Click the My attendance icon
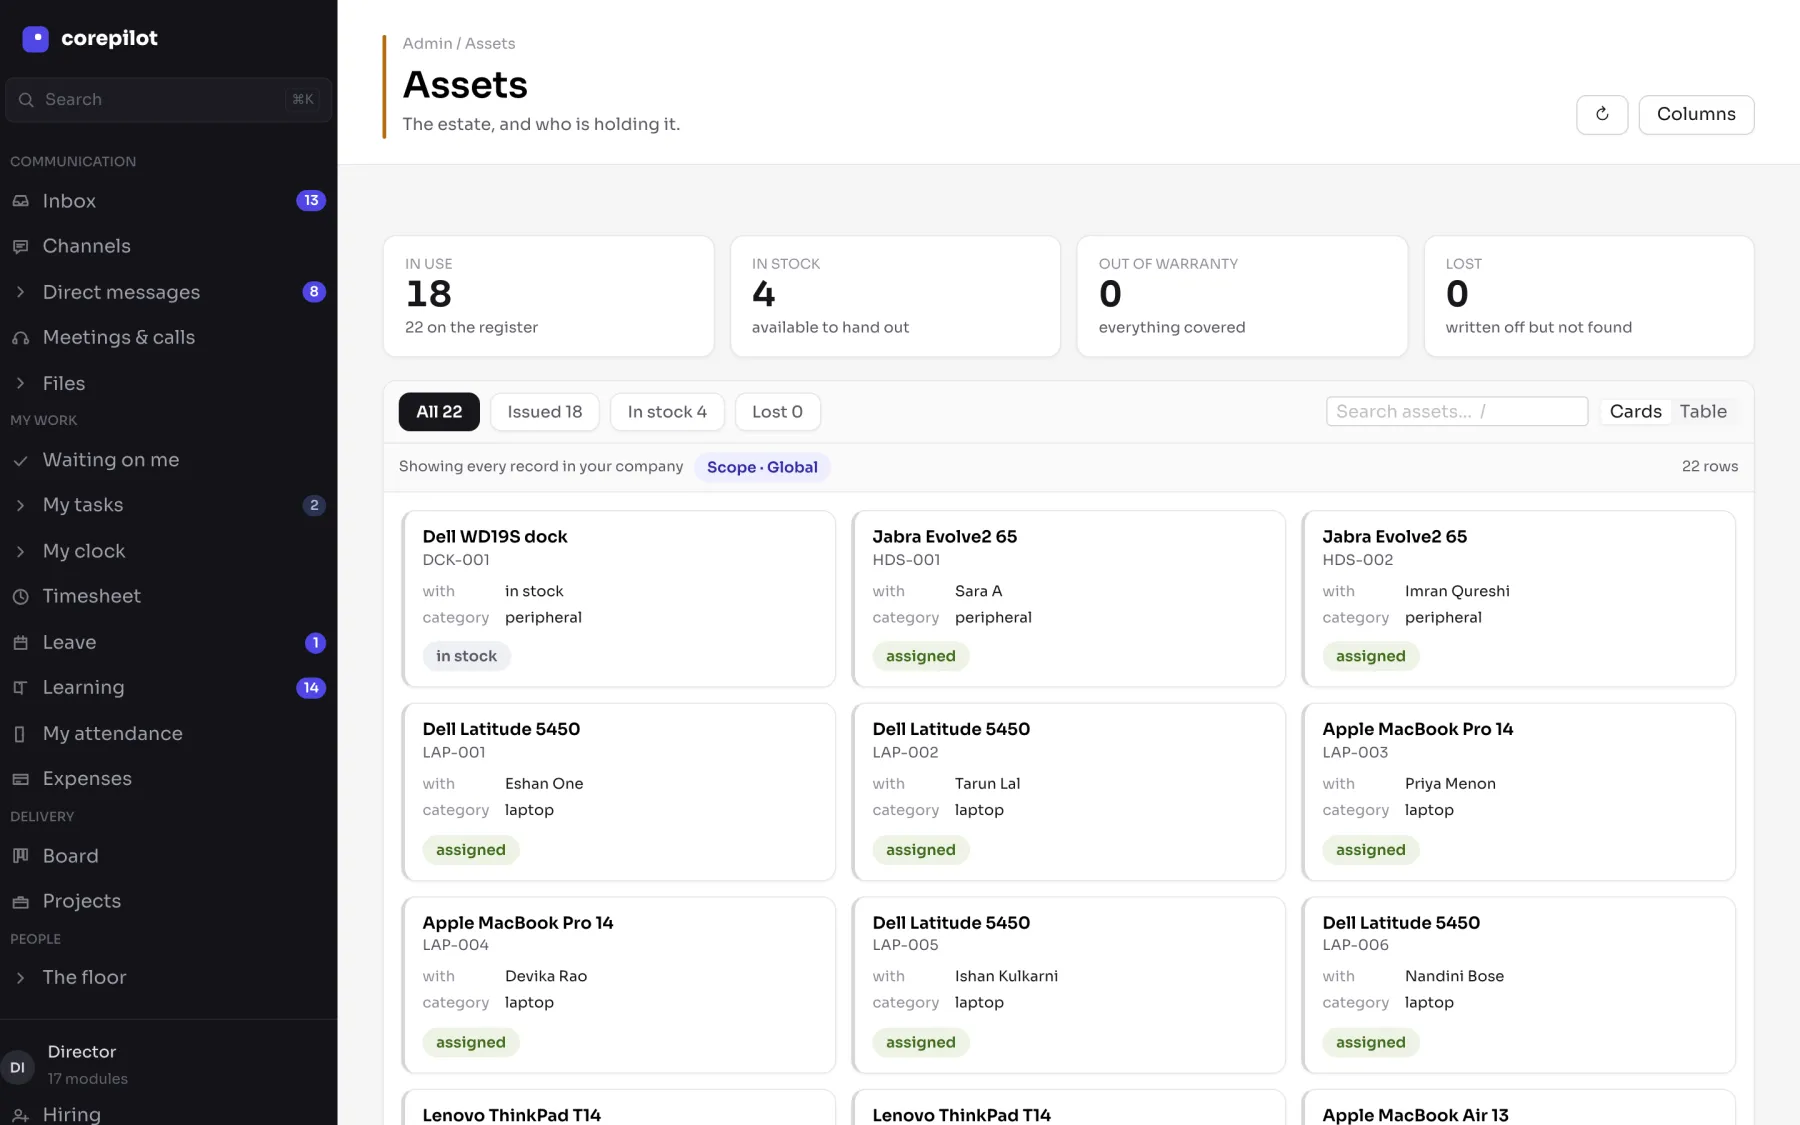 coord(20,734)
